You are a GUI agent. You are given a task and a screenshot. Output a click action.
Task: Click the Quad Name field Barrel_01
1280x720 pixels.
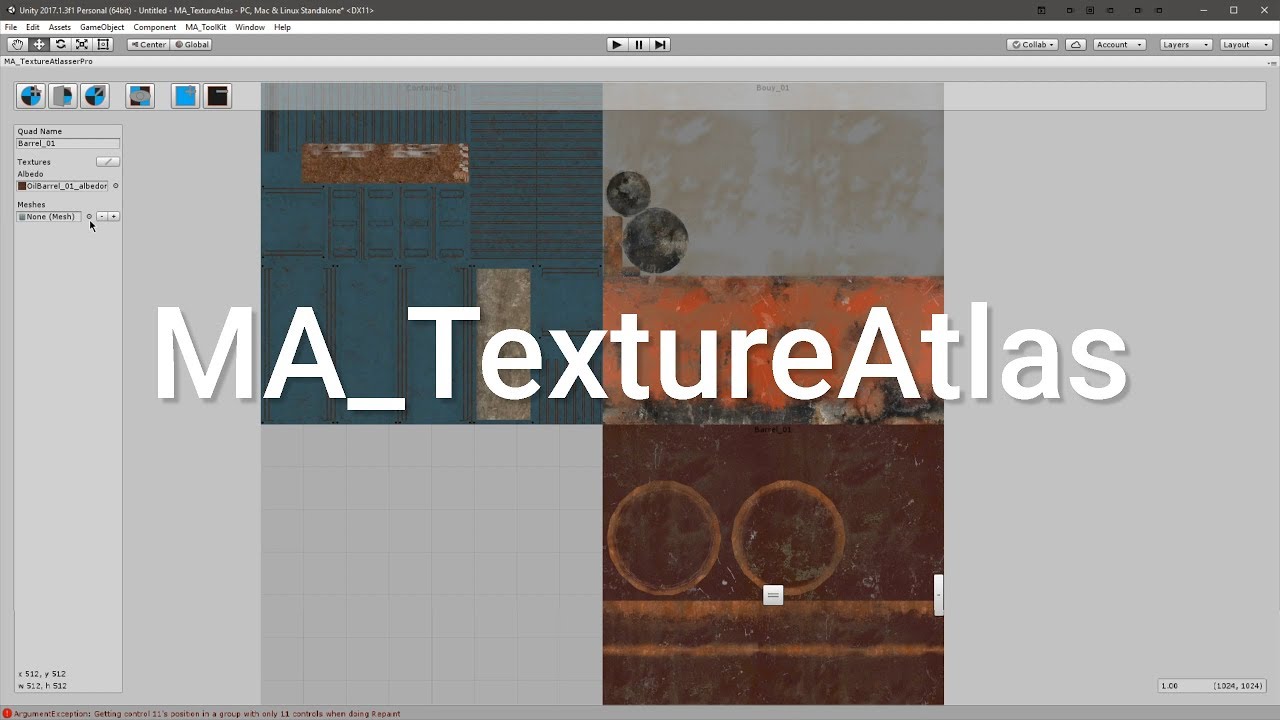[68, 143]
